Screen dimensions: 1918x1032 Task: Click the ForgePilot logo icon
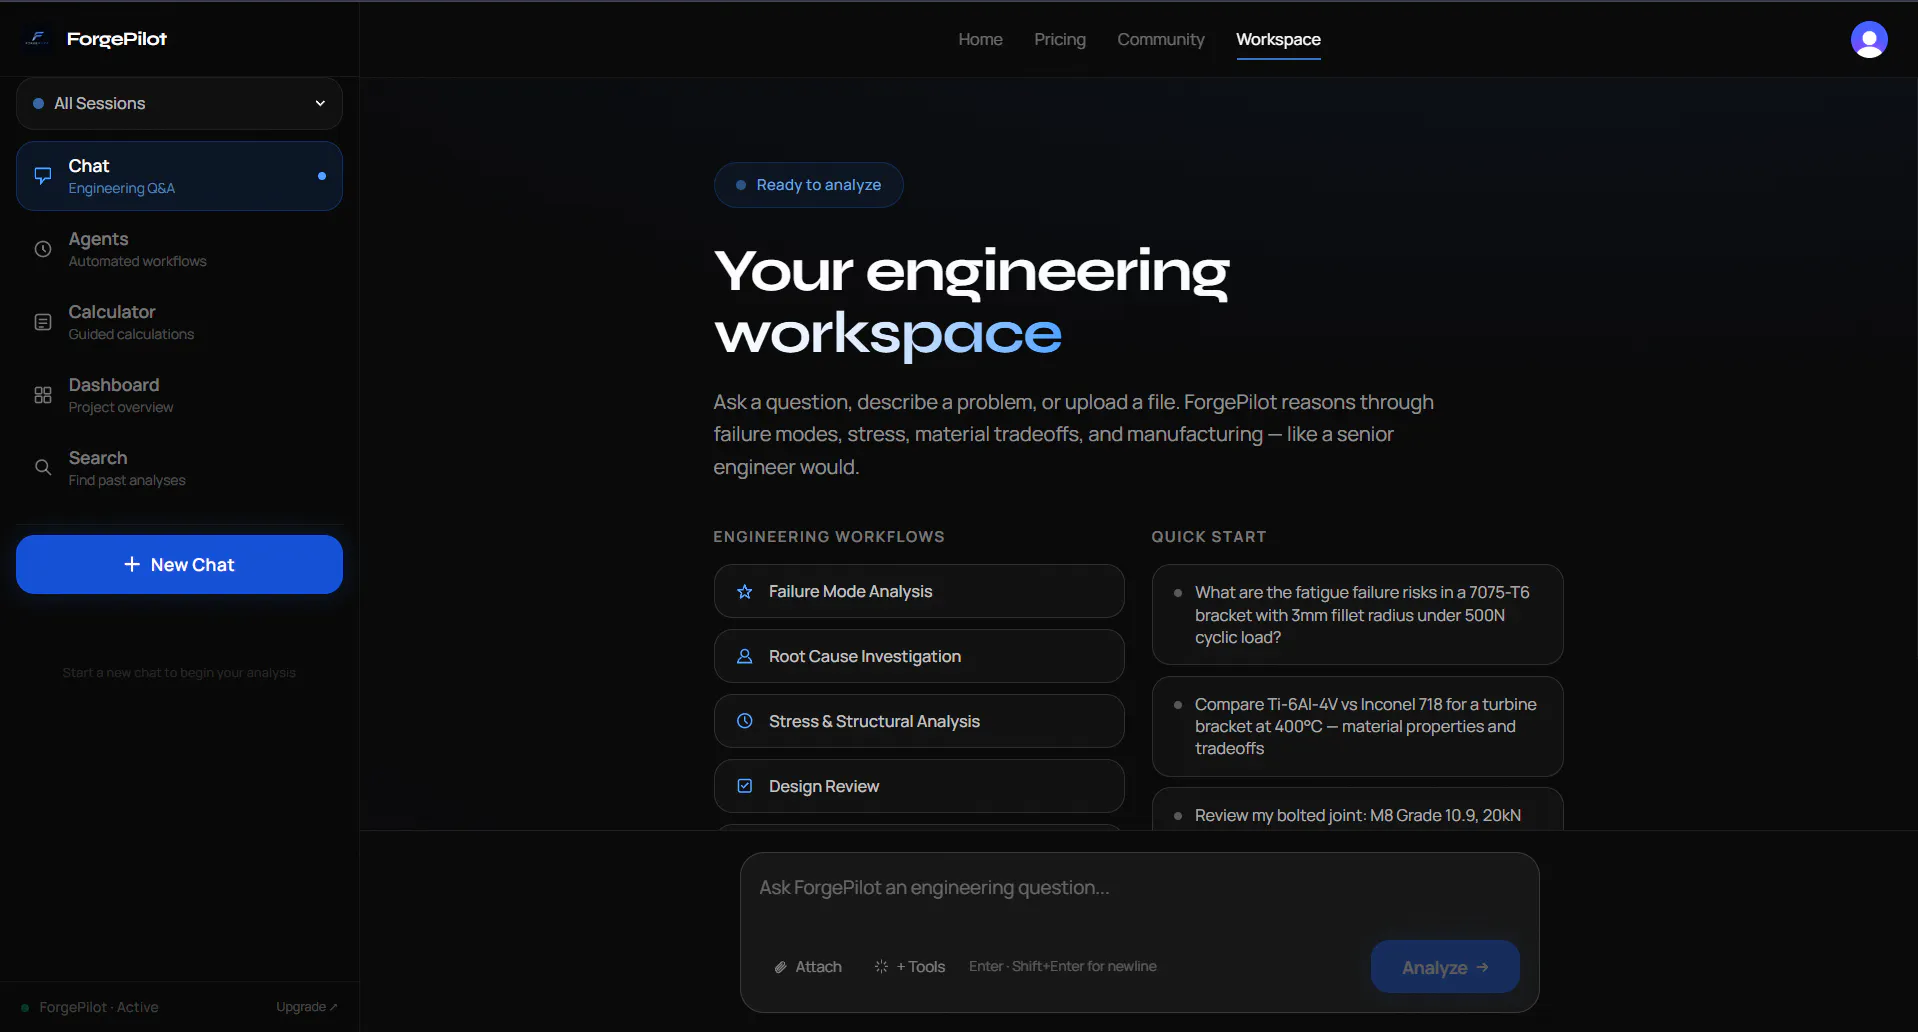pyautogui.click(x=37, y=39)
